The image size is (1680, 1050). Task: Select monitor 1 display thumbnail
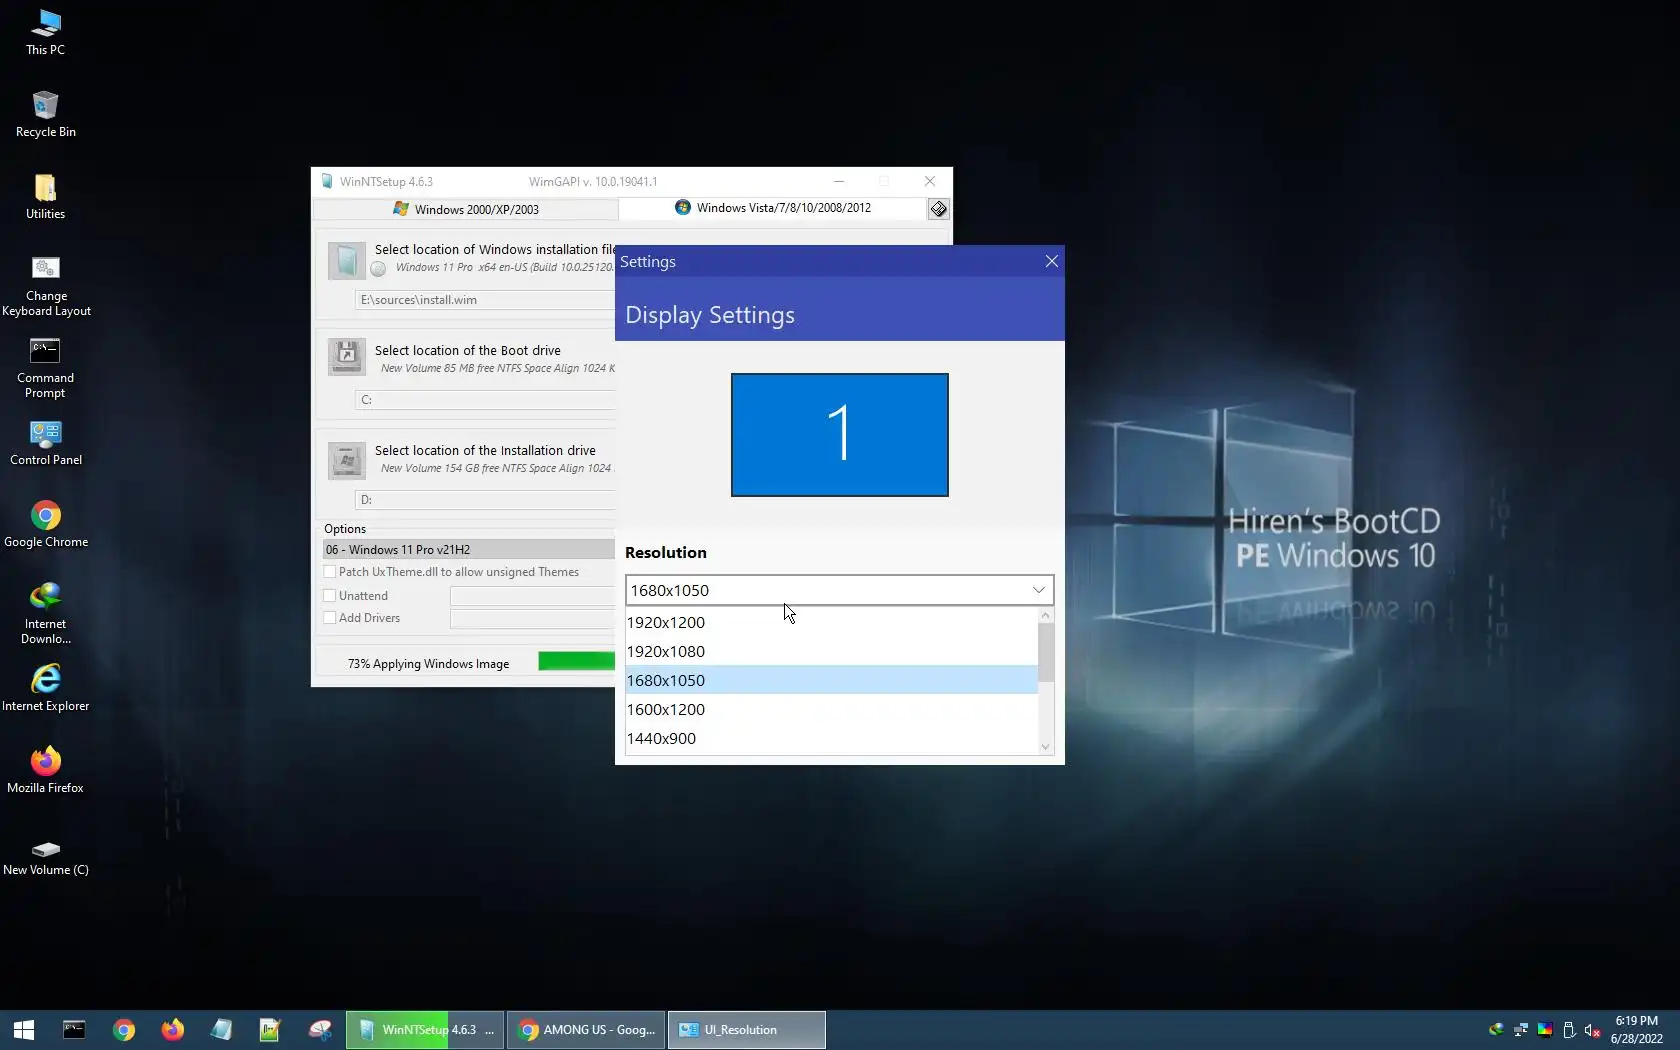pyautogui.click(x=840, y=435)
